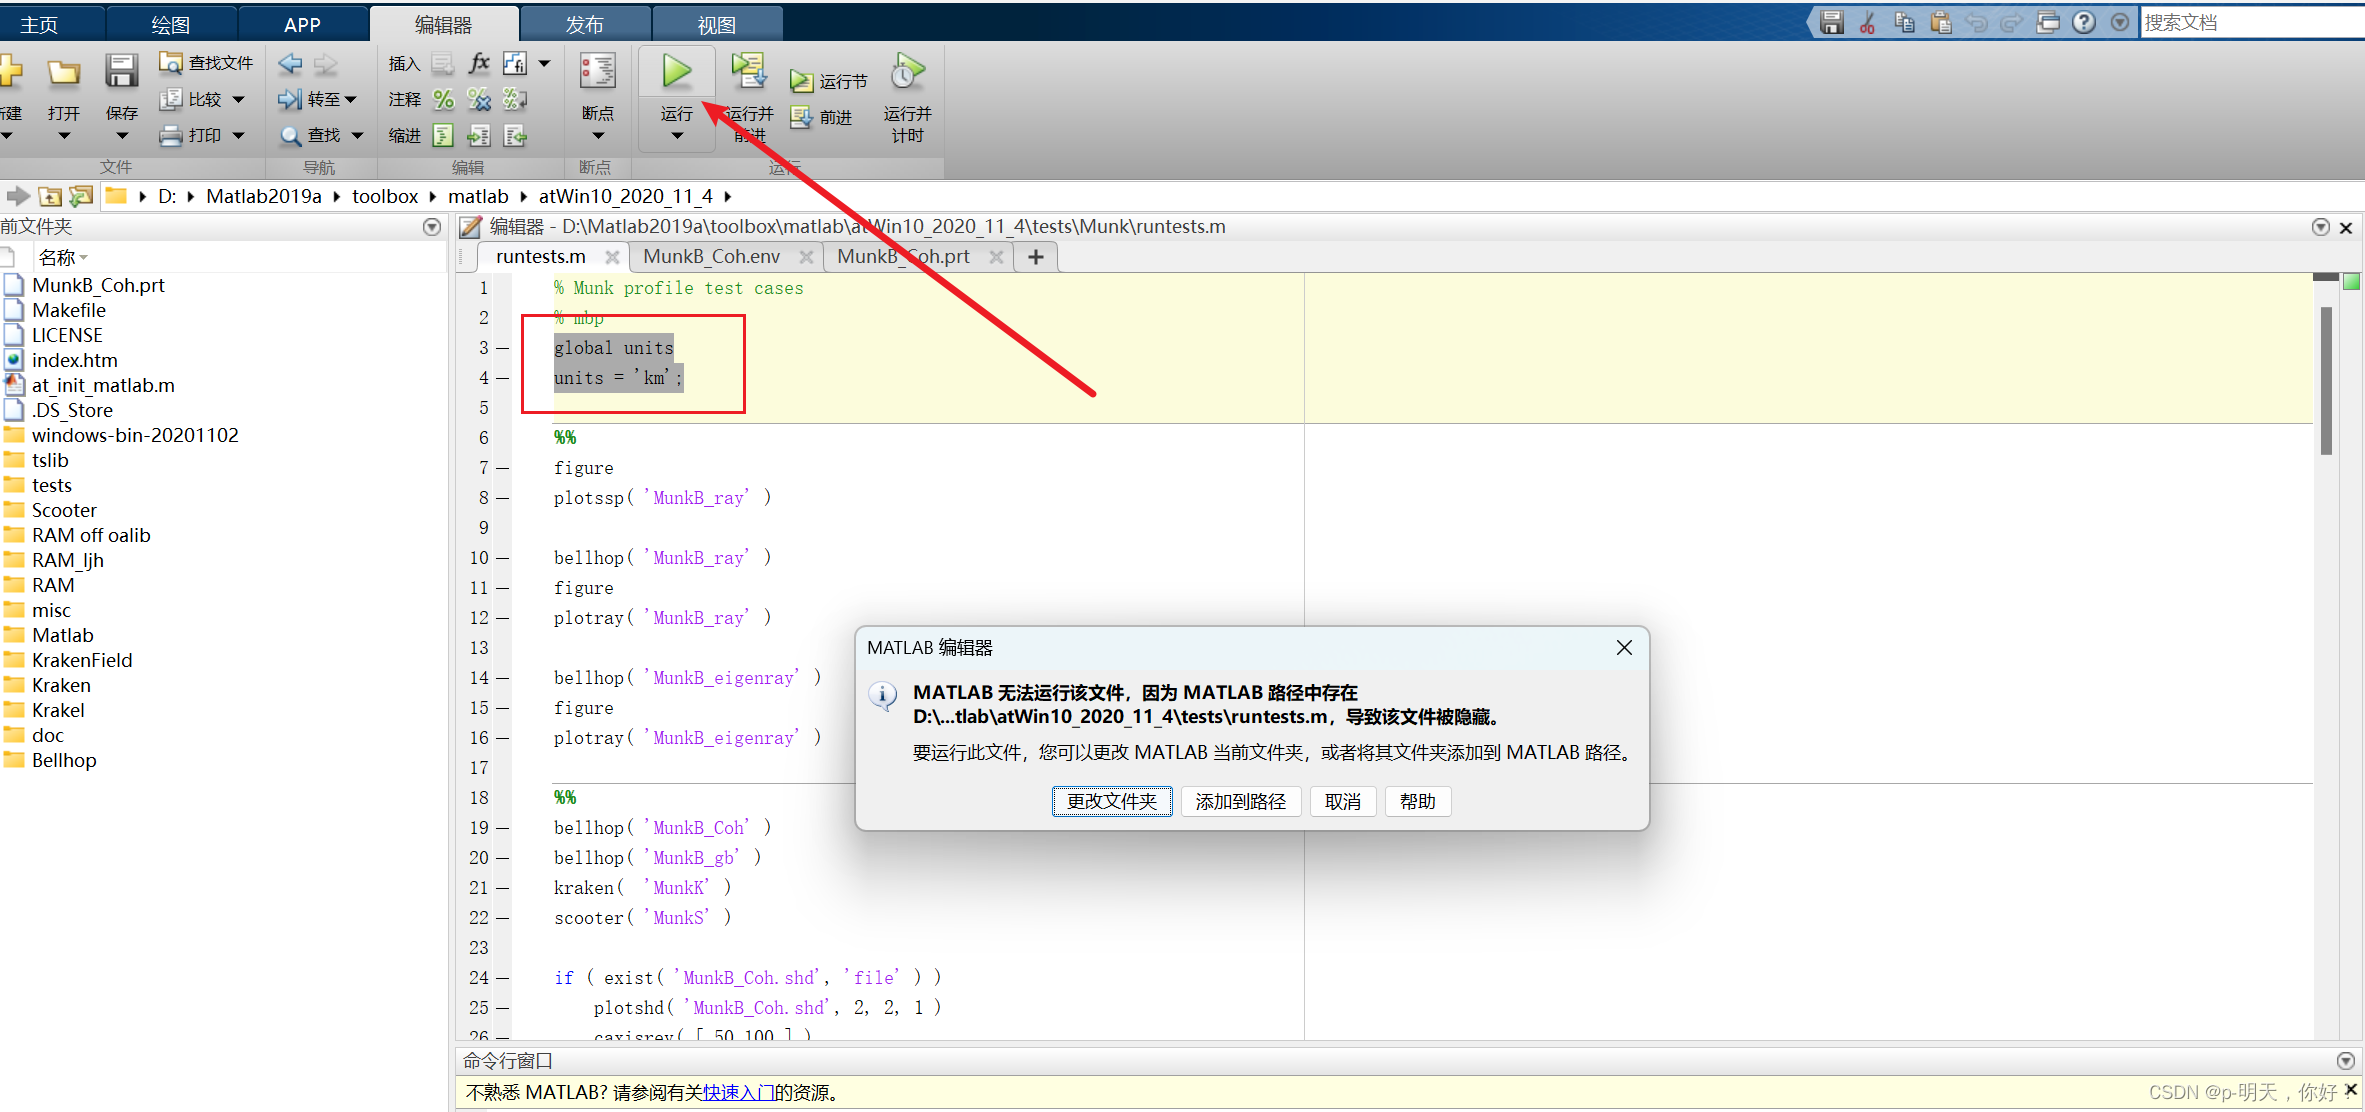Click the Run Section (运行节) icon

[801, 82]
